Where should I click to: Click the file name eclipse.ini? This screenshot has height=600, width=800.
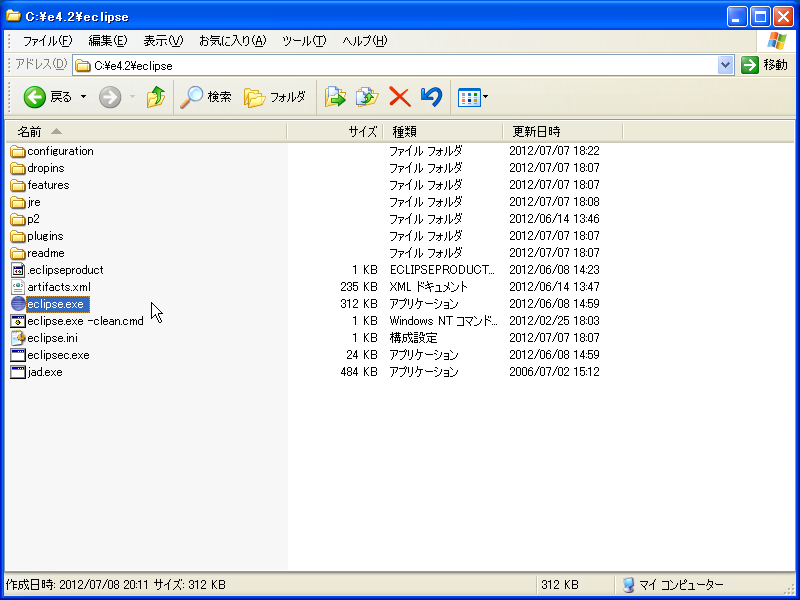tap(53, 338)
